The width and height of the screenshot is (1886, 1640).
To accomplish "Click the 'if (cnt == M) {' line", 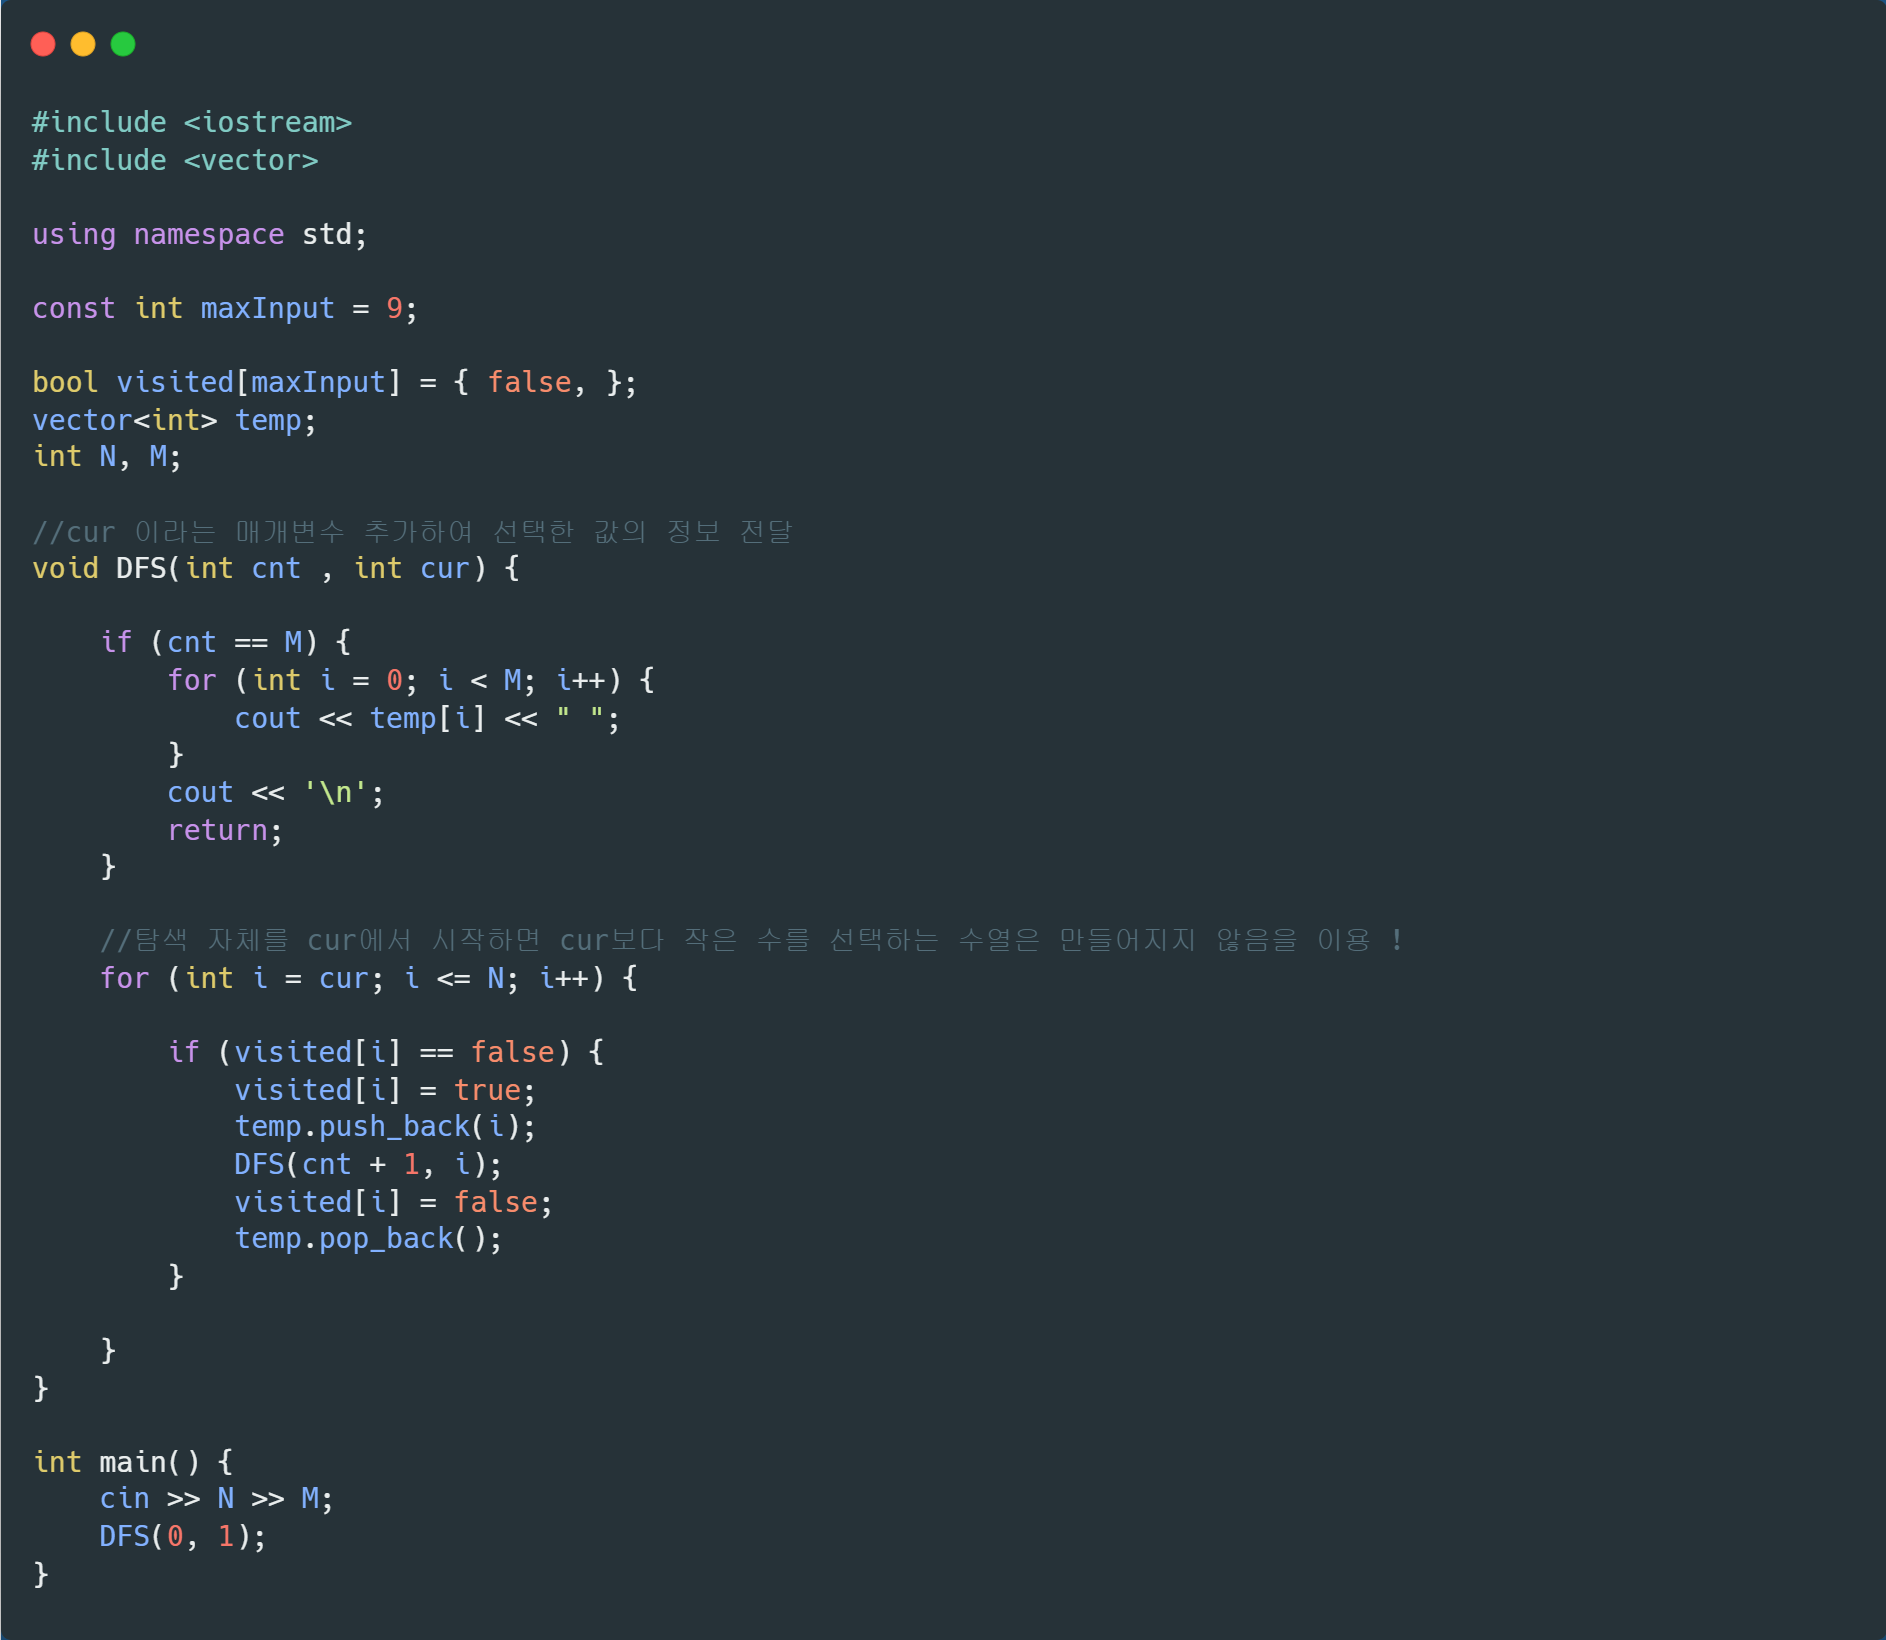I will pyautogui.click(x=225, y=642).
